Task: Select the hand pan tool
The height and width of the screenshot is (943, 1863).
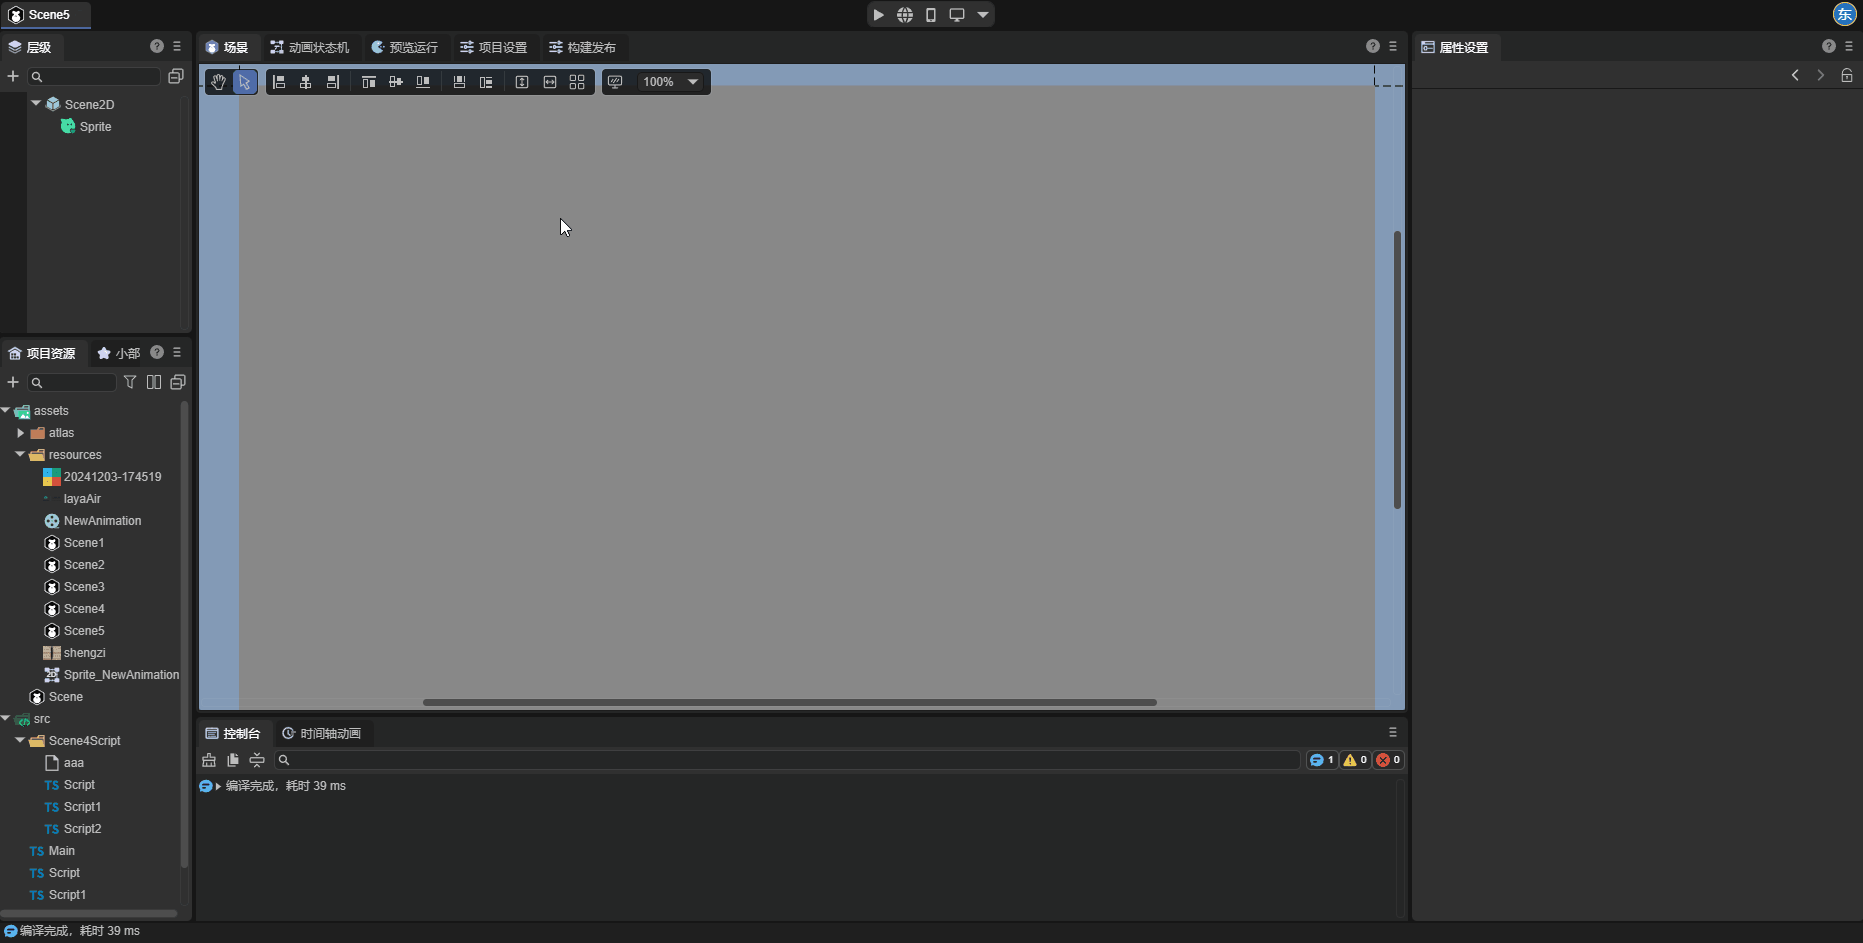Action: click(218, 82)
